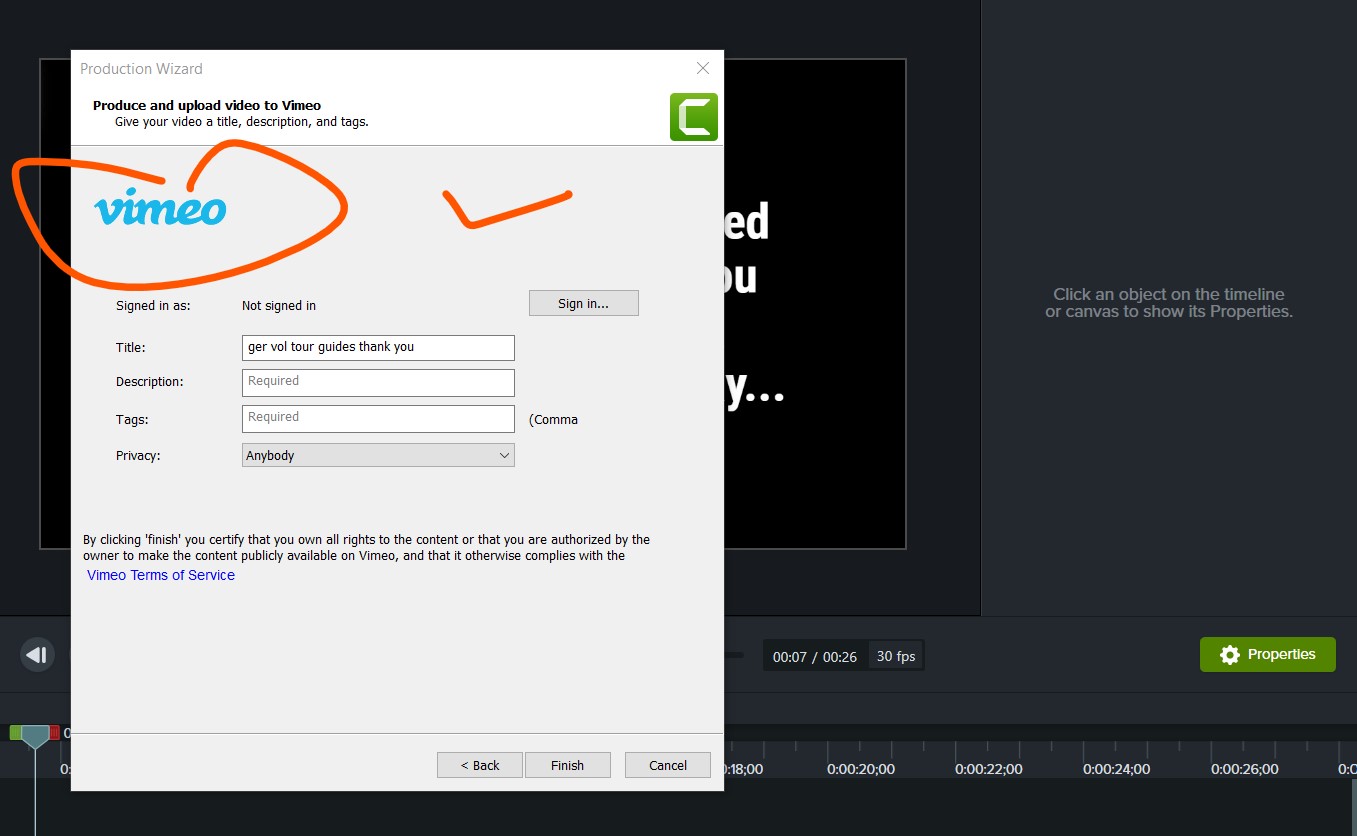This screenshot has width=1357, height=836.
Task: Cancel the Production Wizard
Action: tap(667, 765)
